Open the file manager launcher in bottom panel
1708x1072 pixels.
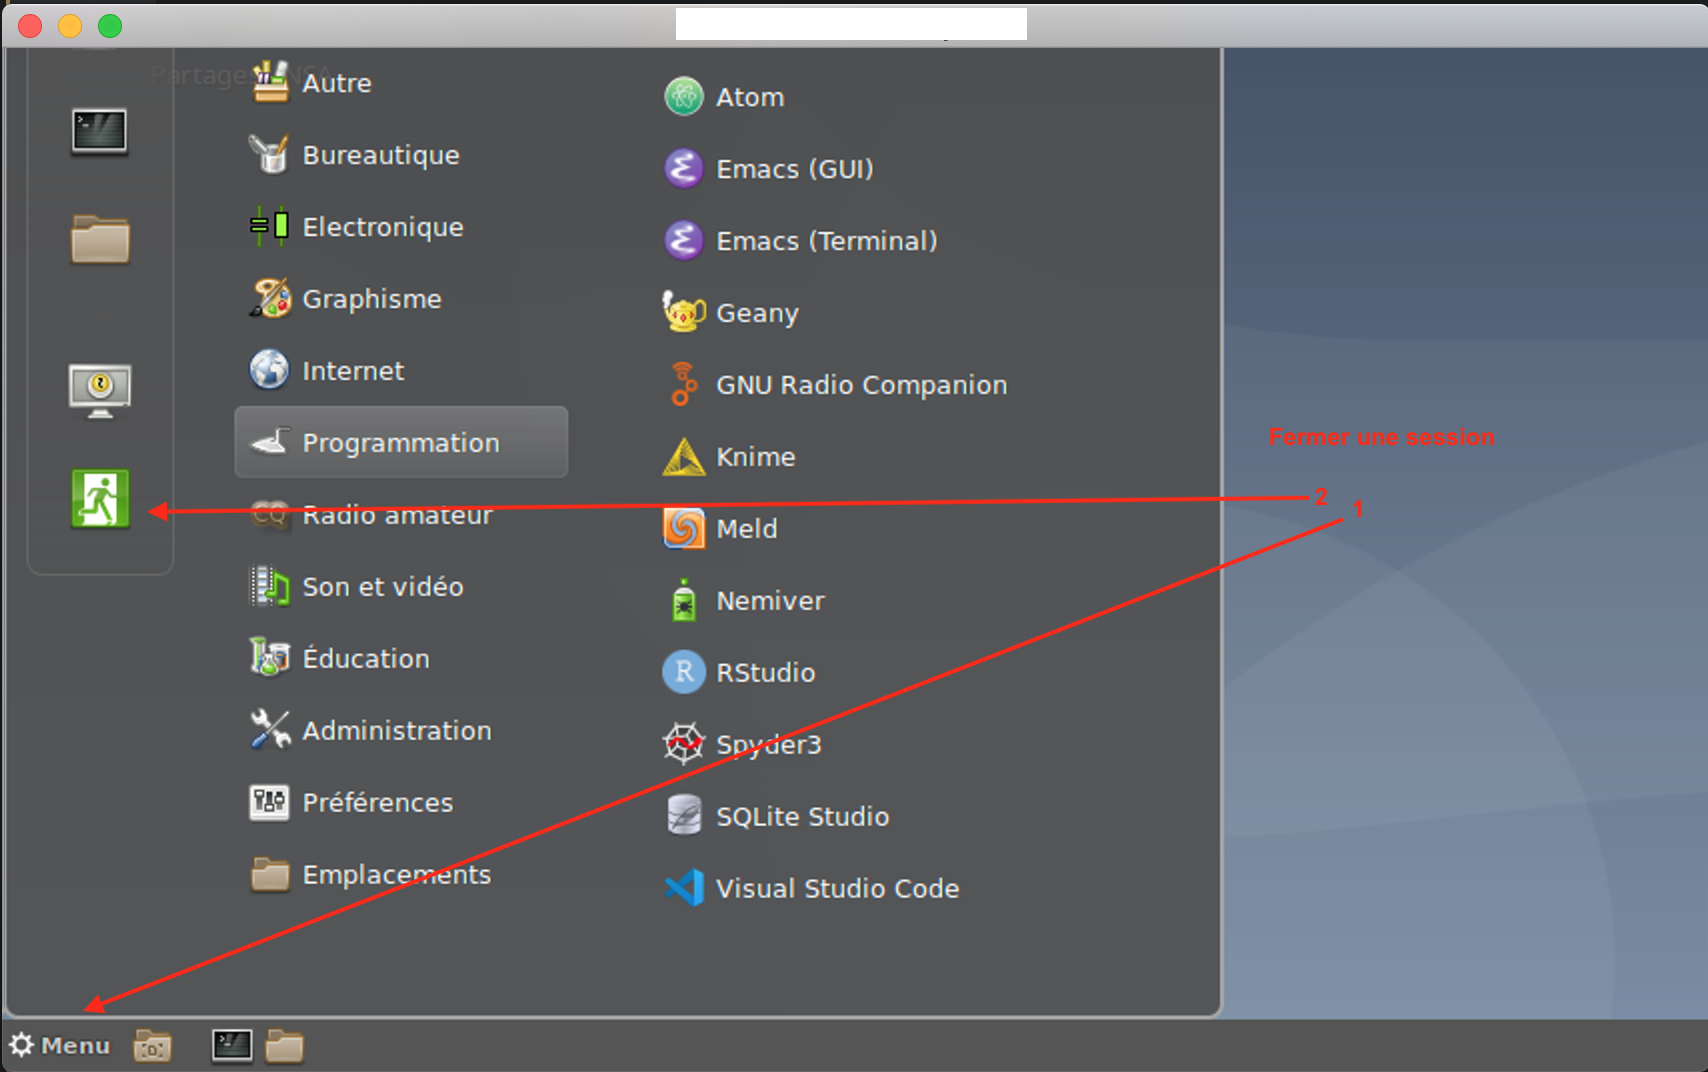[x=285, y=1046]
